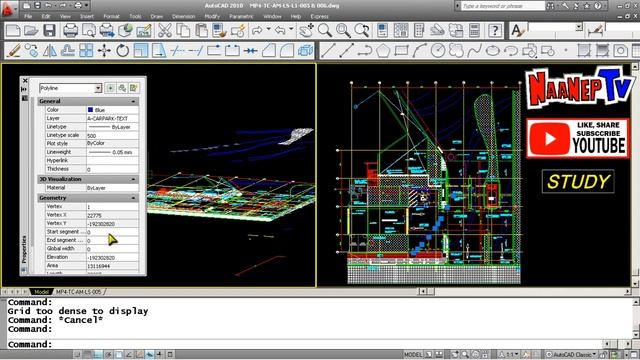Select the Circle draw tool
The height and width of the screenshot is (360, 640).
coord(438,51)
